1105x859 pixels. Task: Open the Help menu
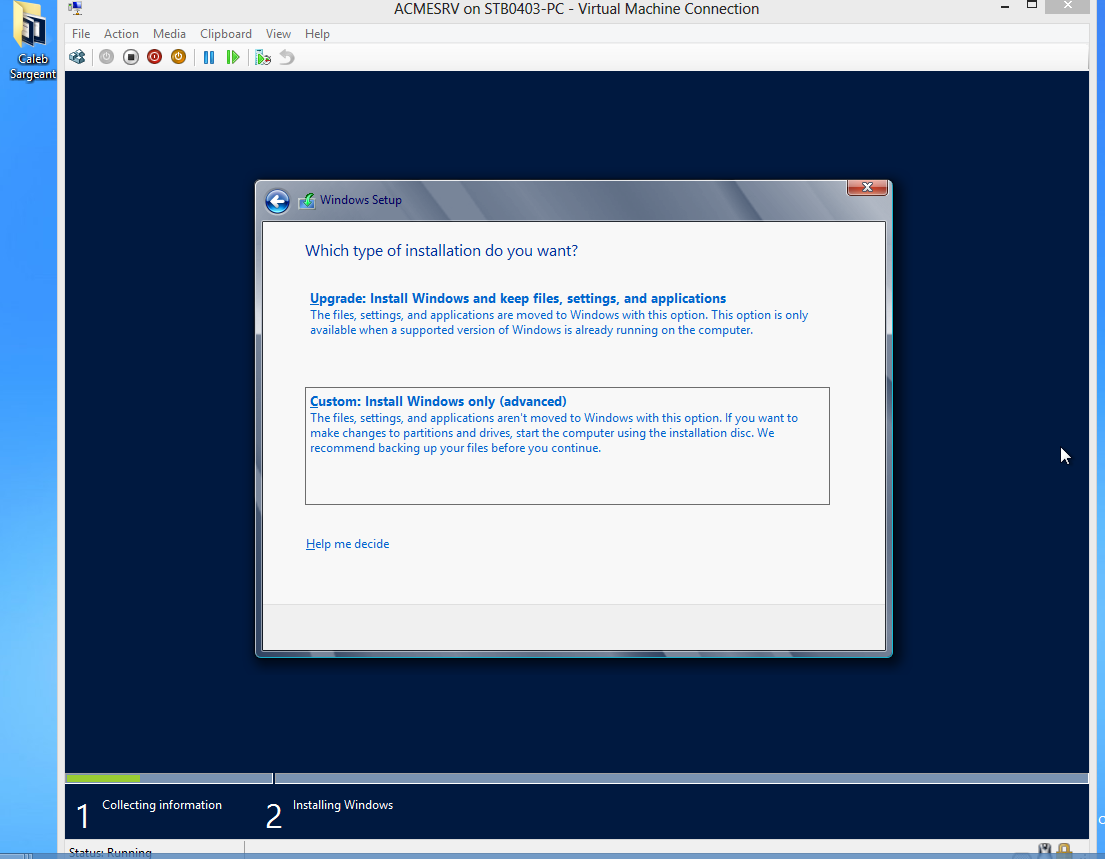(317, 34)
